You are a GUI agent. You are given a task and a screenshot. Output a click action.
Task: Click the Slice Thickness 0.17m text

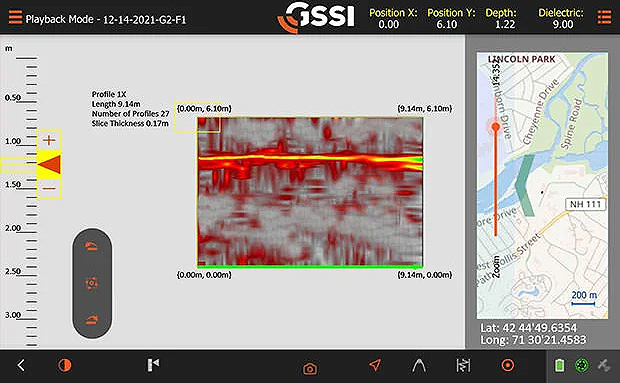tap(130, 123)
